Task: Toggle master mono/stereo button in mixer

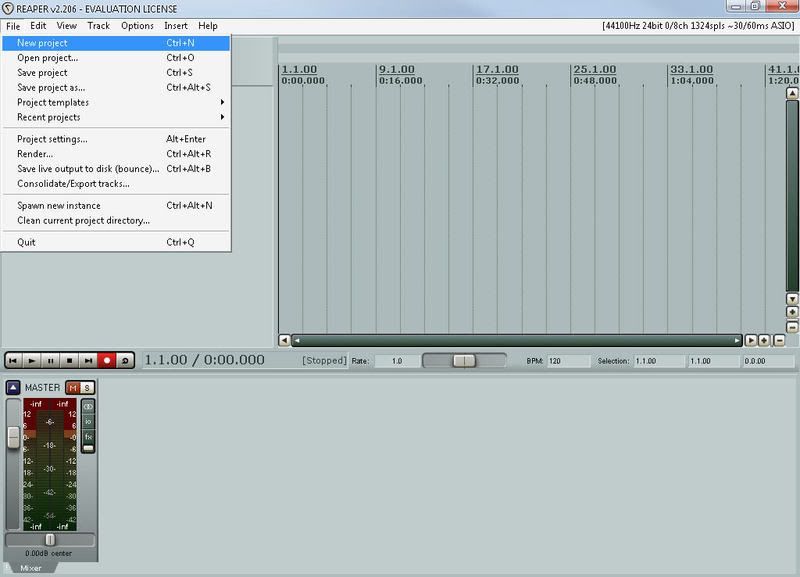Action: click(88, 407)
